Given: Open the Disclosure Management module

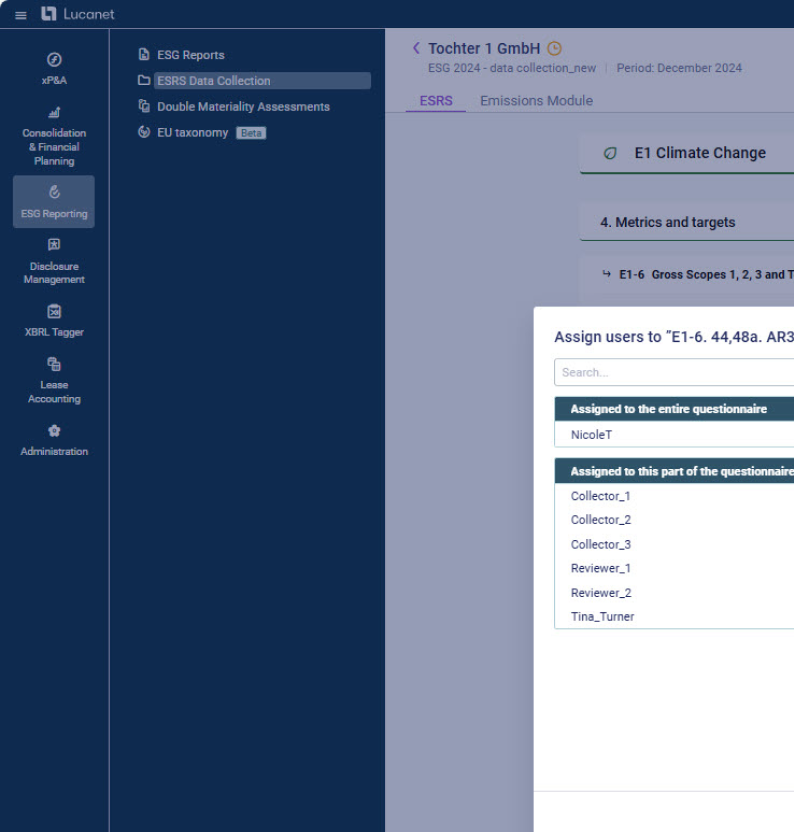Looking at the screenshot, I should pyautogui.click(x=54, y=262).
